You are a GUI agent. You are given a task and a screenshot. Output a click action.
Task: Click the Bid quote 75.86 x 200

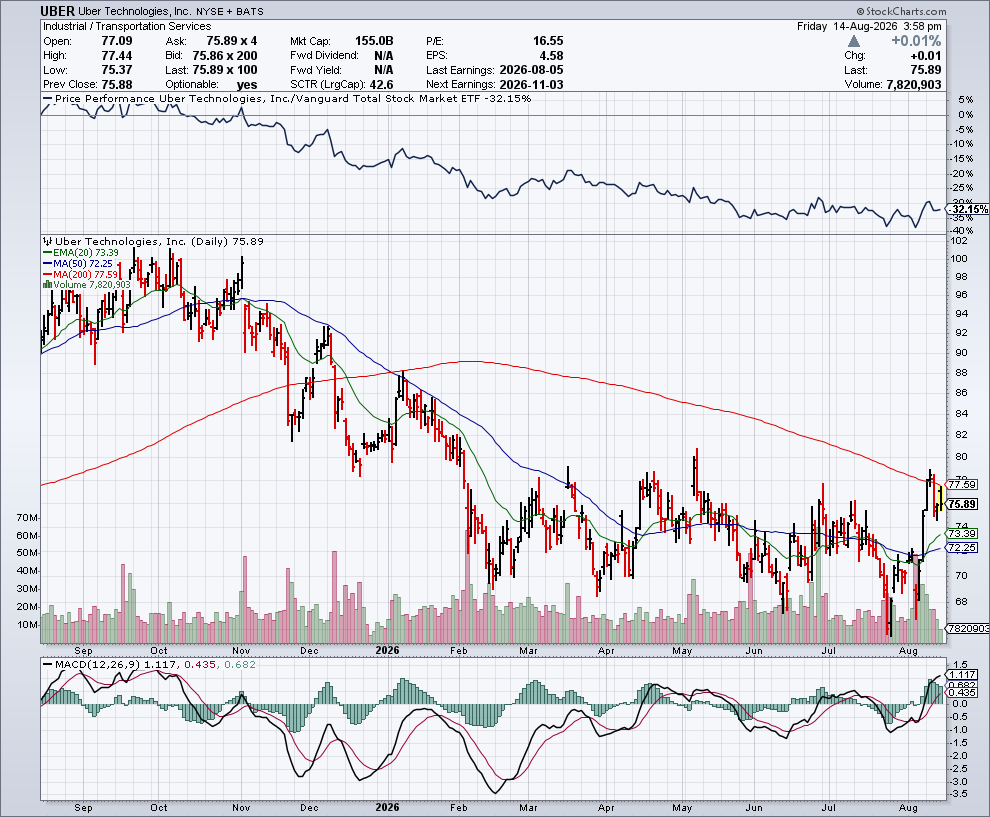pyautogui.click(x=225, y=56)
